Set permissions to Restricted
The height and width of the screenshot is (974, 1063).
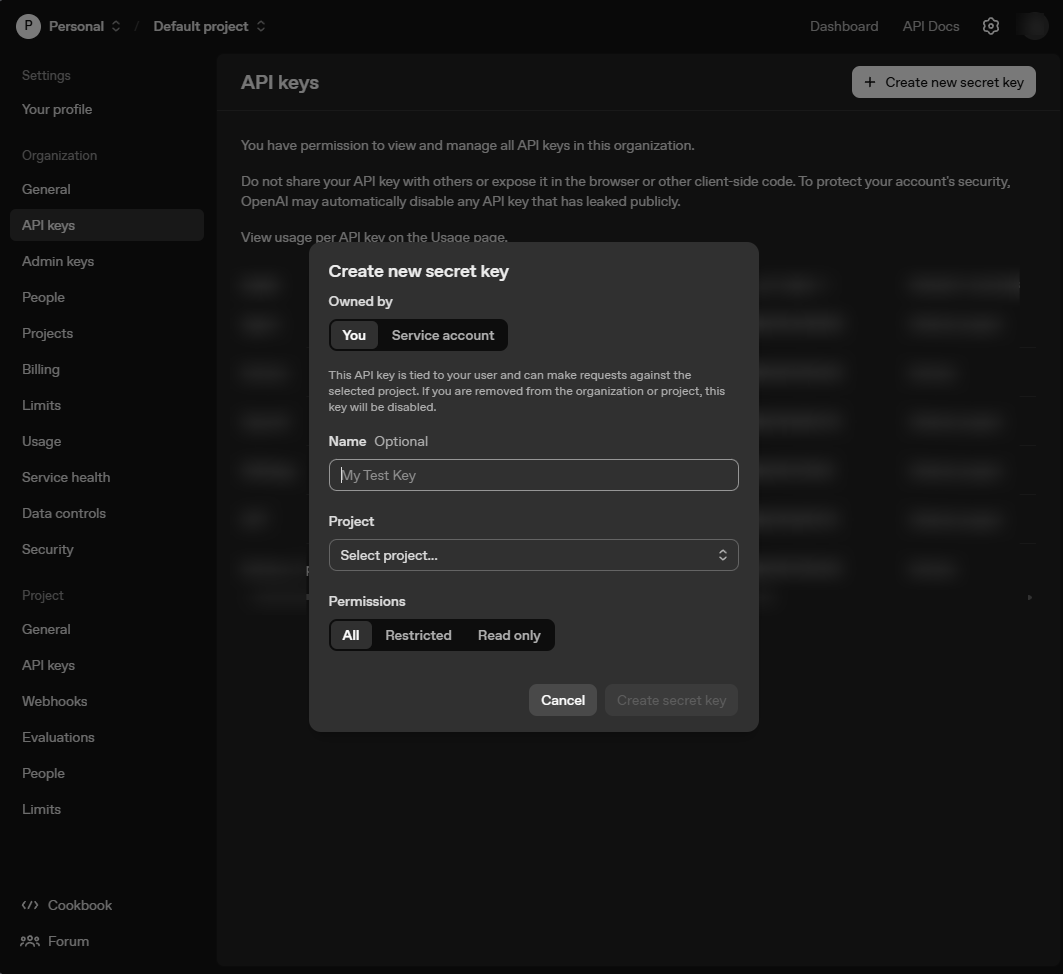point(418,635)
